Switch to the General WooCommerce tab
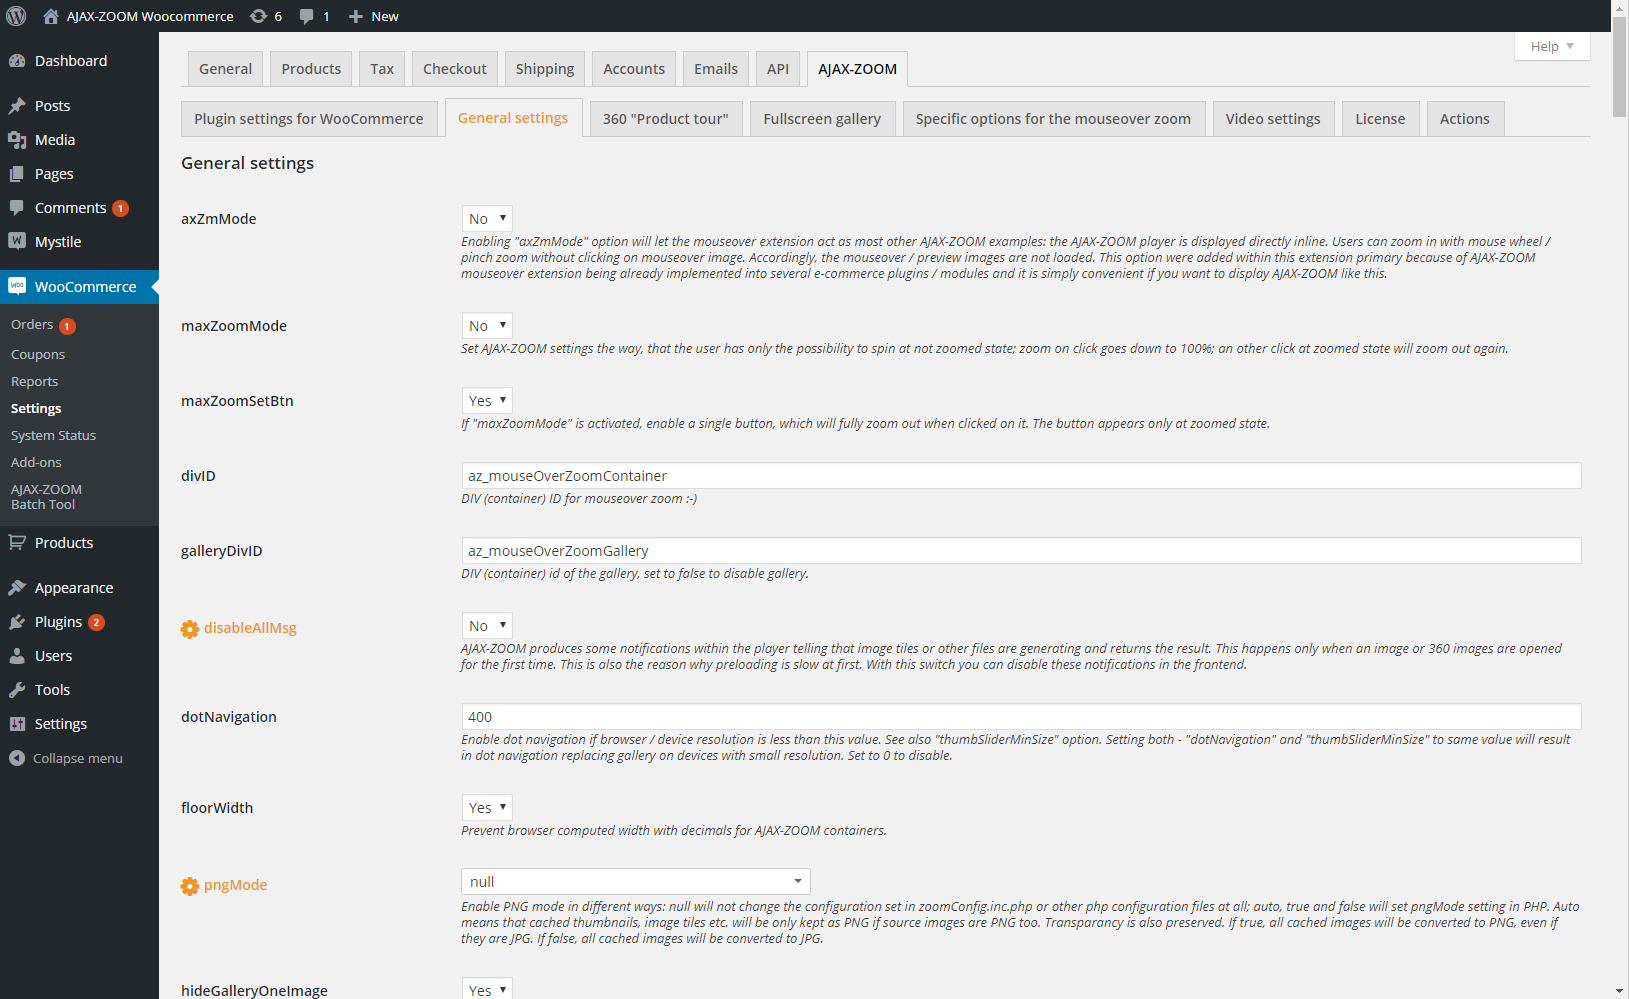Screen dimensions: 1629x999 226,69
